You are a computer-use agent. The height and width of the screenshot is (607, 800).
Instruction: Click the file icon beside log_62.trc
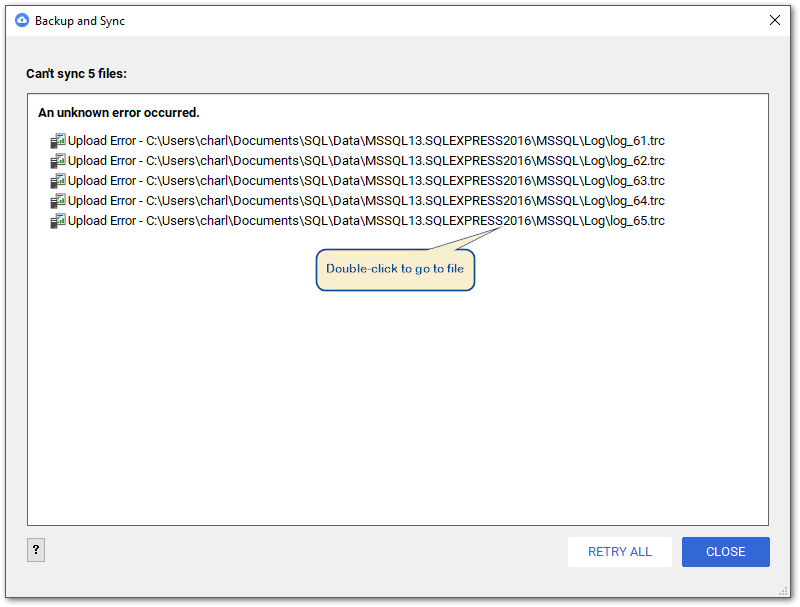(58, 161)
